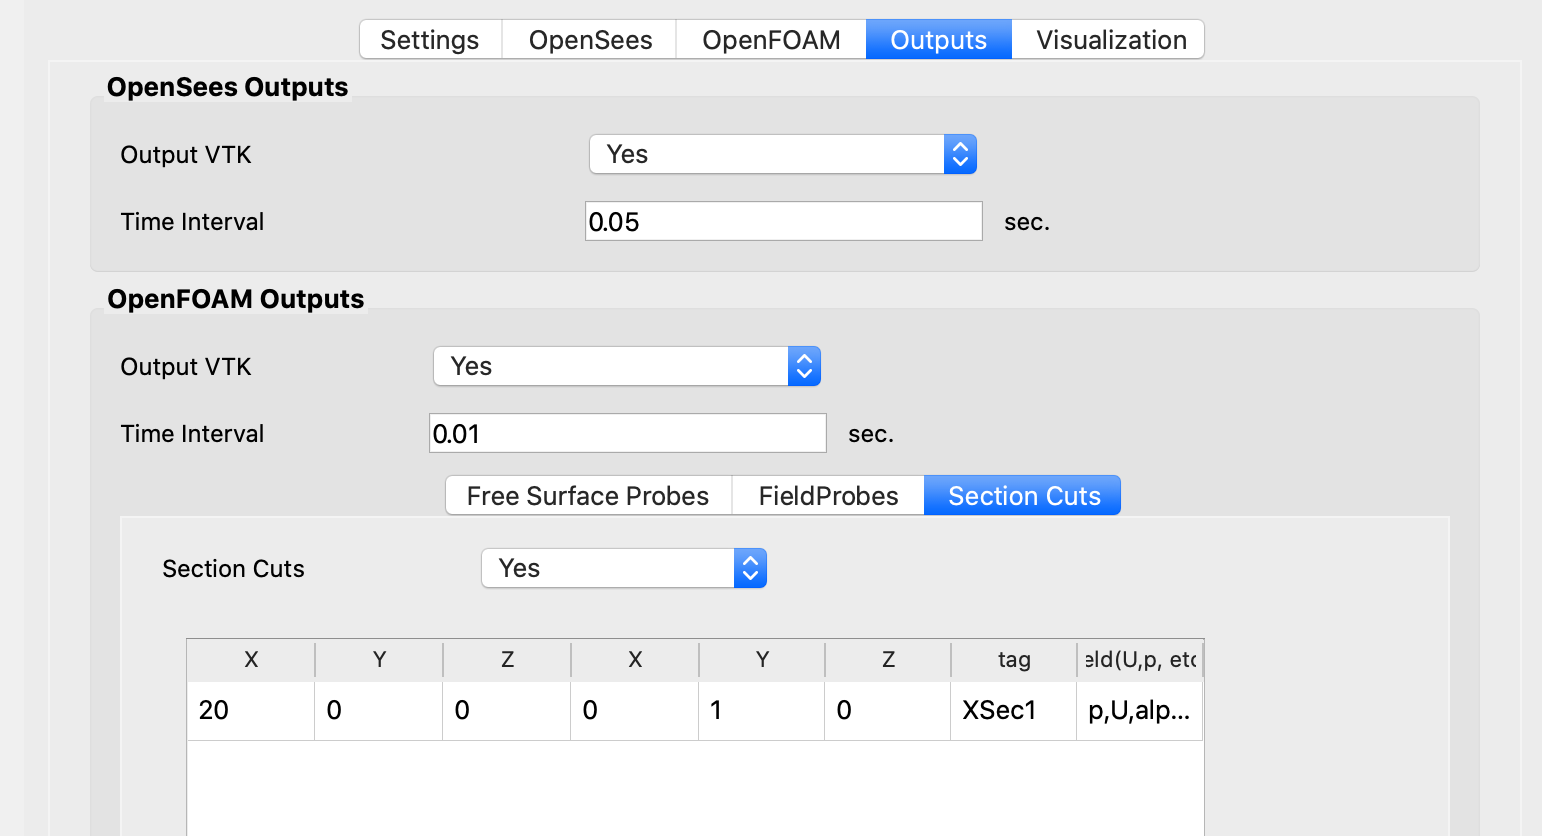Click OpenSees Time Interval field 0.05
The width and height of the screenshot is (1542, 836).
pyautogui.click(x=784, y=221)
